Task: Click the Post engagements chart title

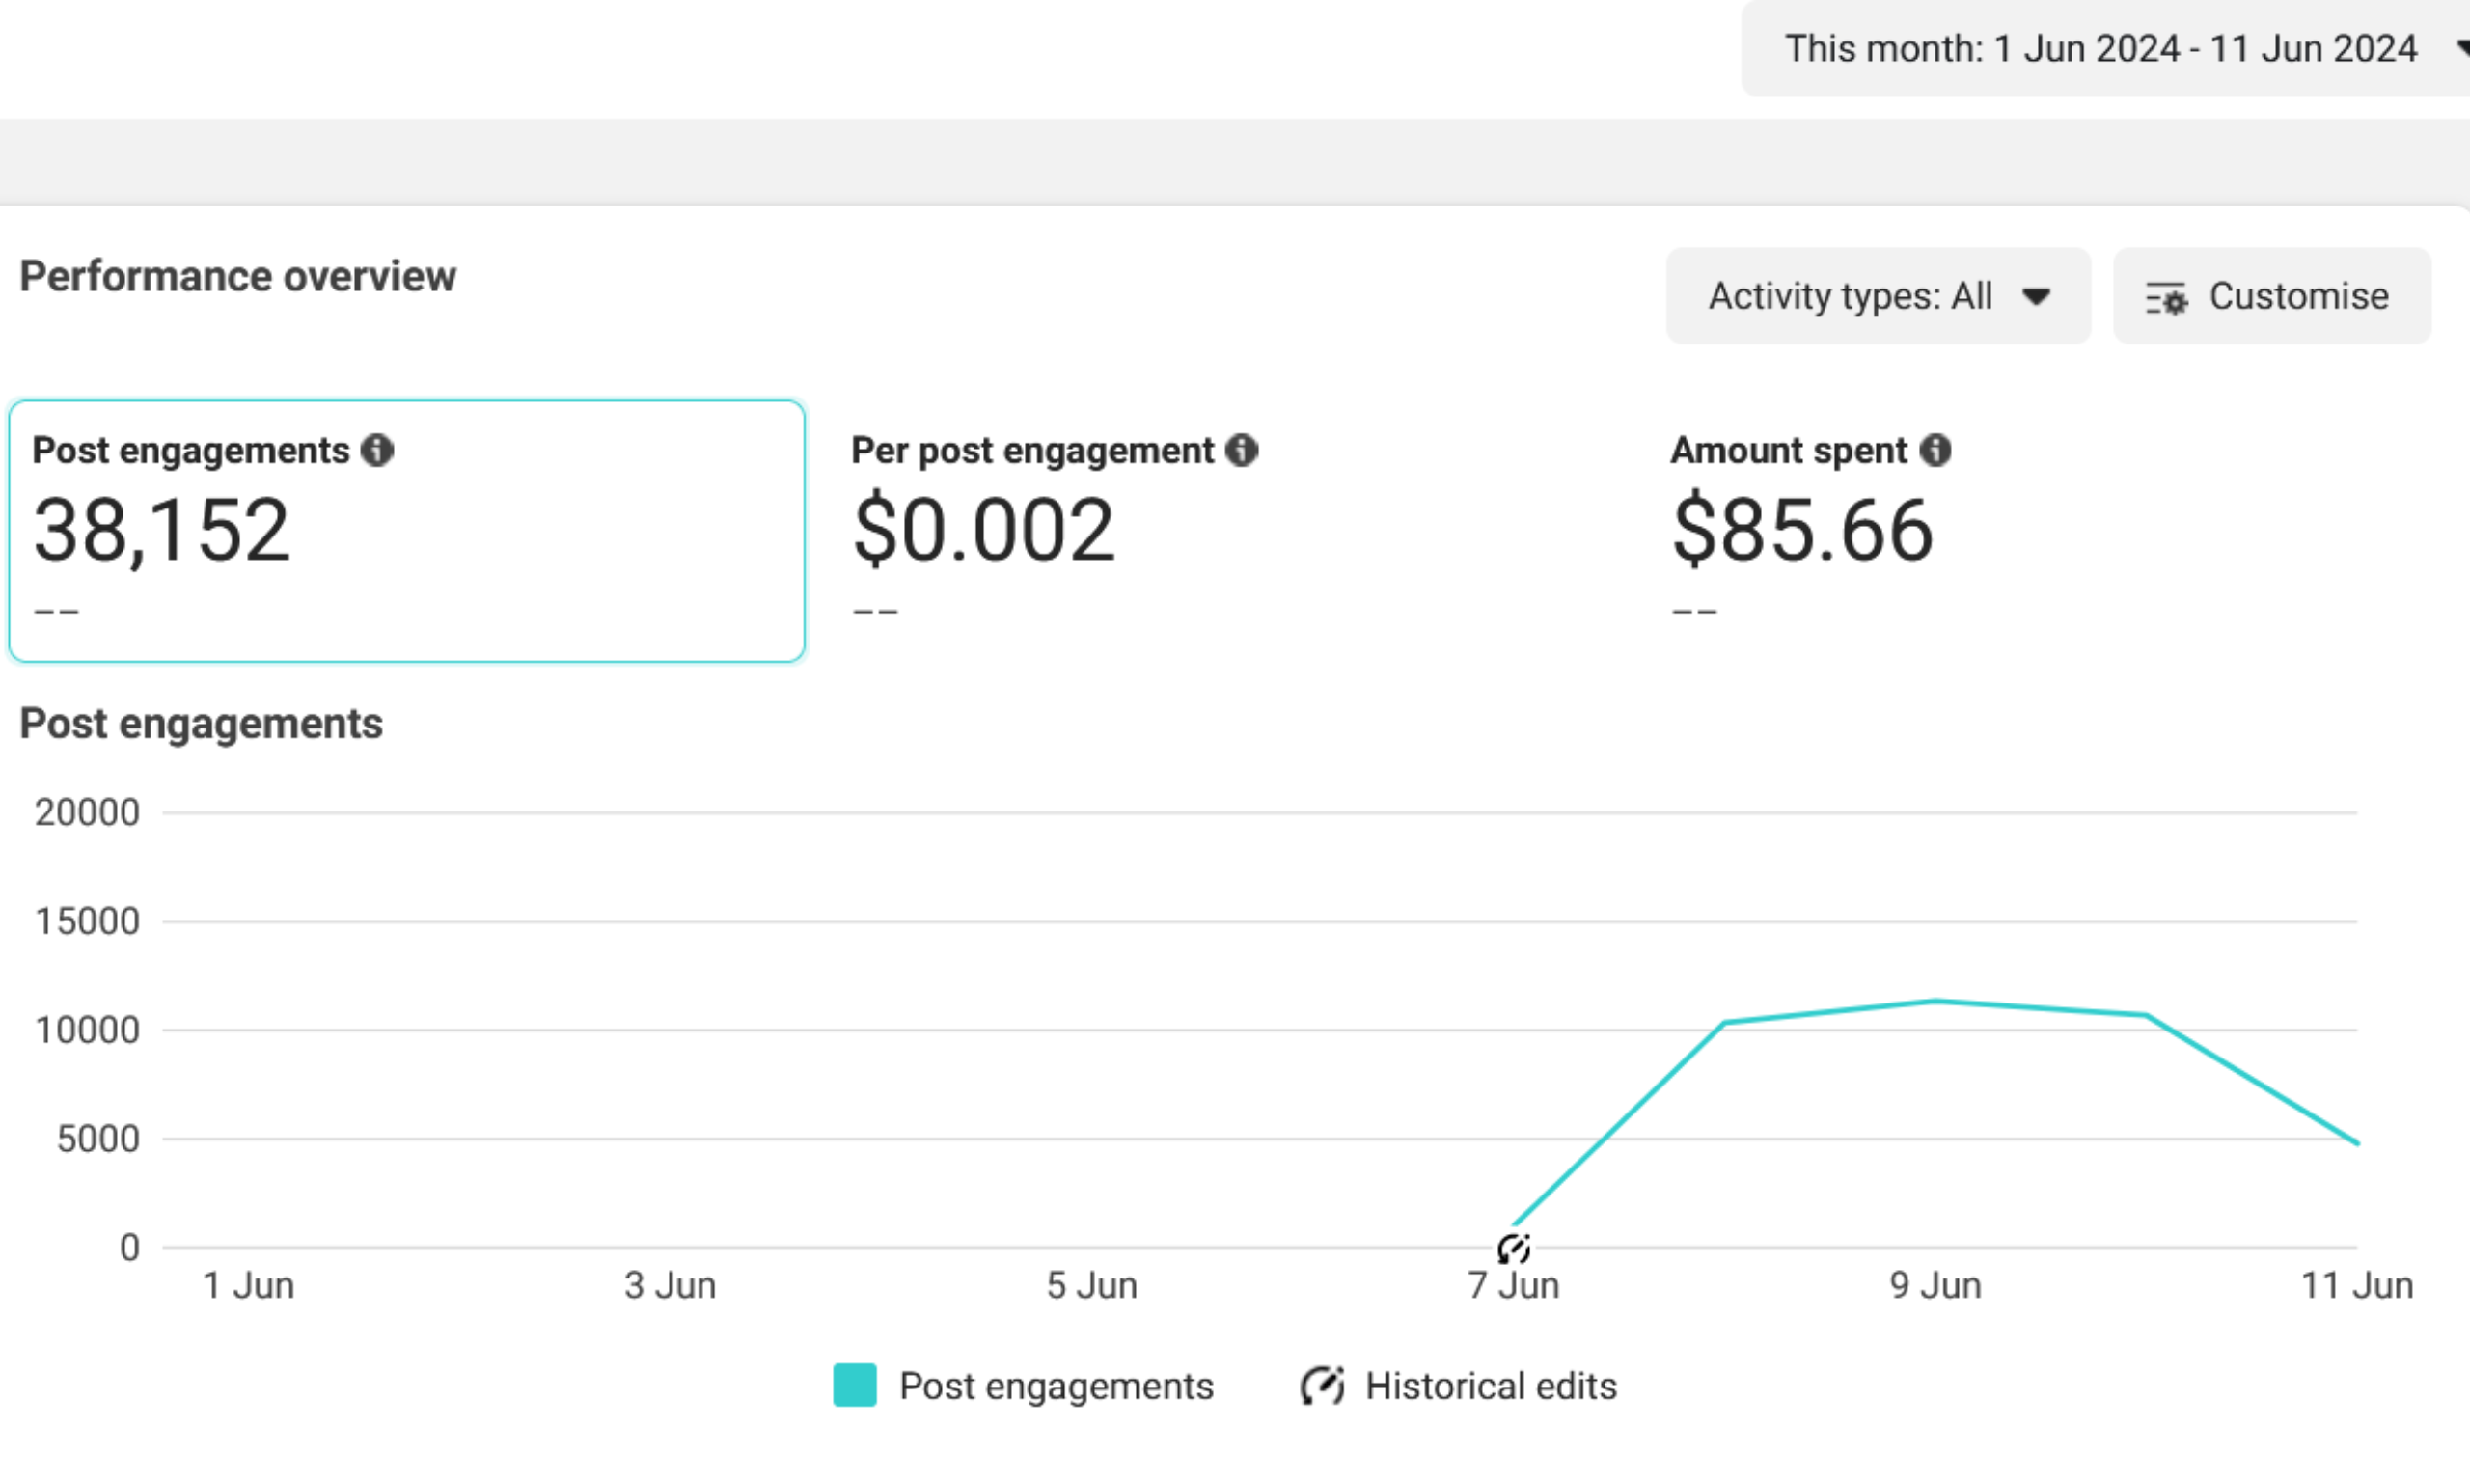Action: (x=201, y=724)
